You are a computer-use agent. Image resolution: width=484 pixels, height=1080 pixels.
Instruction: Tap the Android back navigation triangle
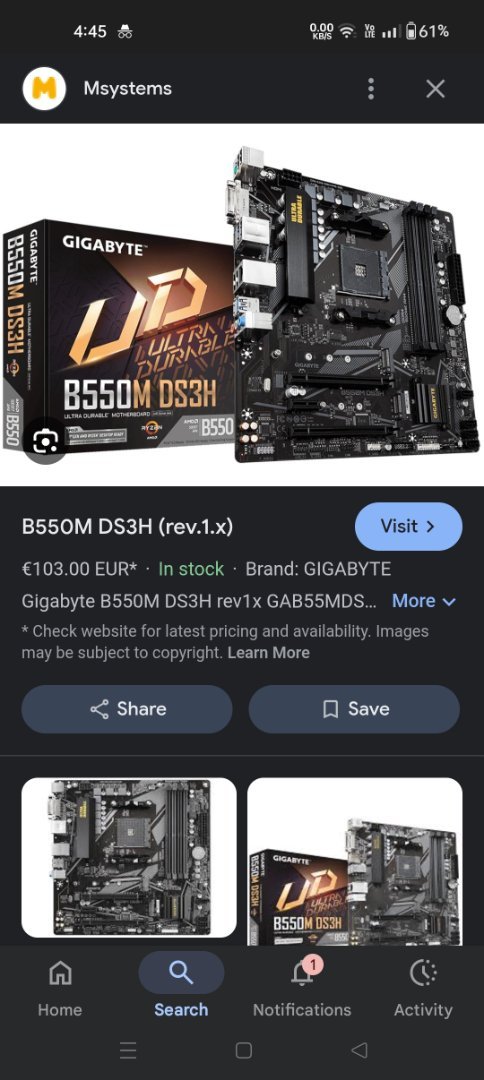point(359,1050)
